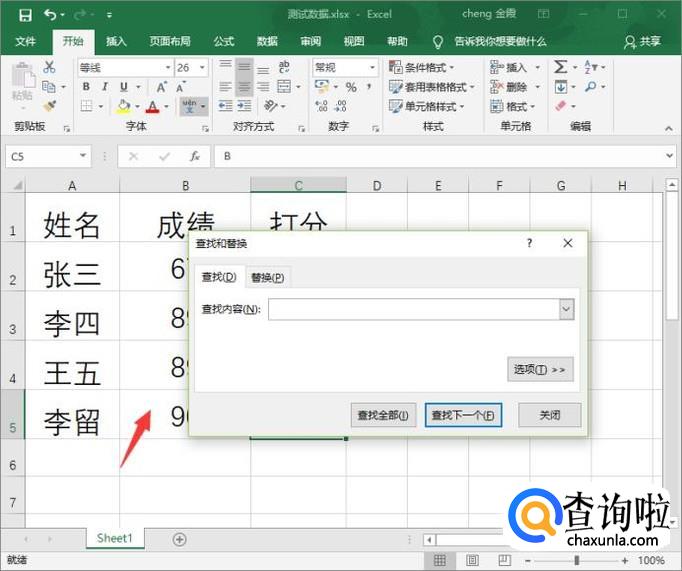Open the font size dropdown
The width and height of the screenshot is (682, 571).
[x=201, y=67]
